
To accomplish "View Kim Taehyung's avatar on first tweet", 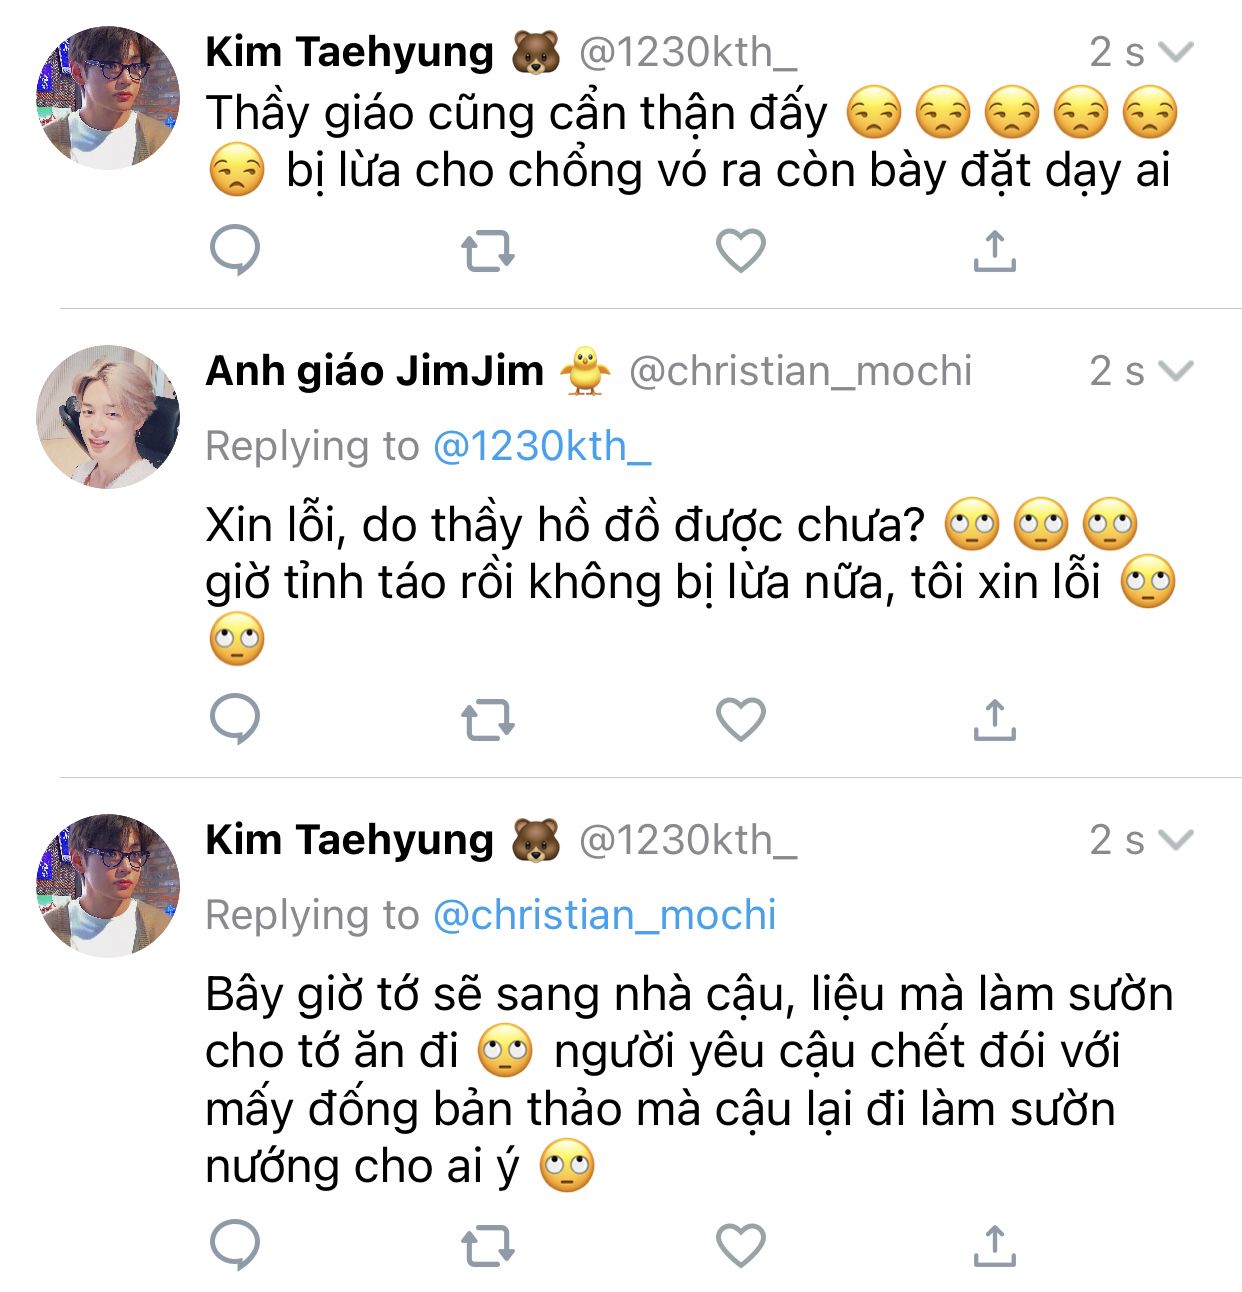I will [x=108, y=98].
